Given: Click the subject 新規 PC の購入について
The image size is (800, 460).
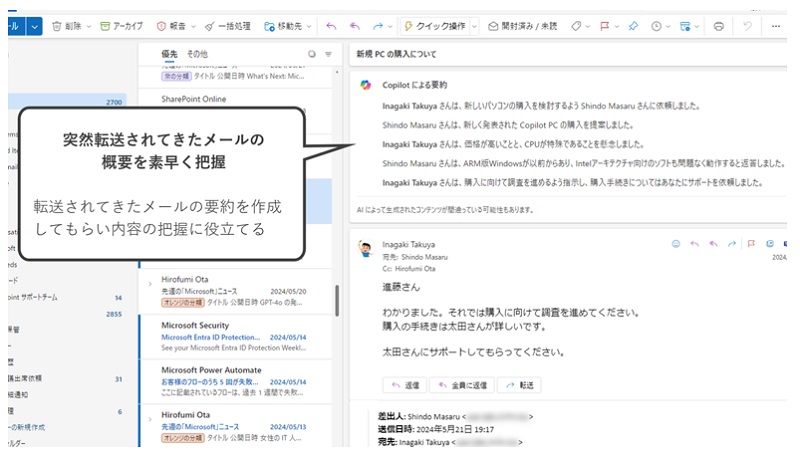Looking at the screenshot, I should (x=396, y=54).
